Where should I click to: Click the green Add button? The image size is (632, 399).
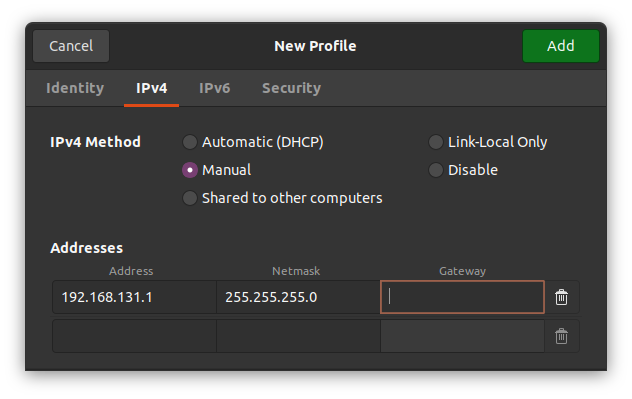coord(561,46)
